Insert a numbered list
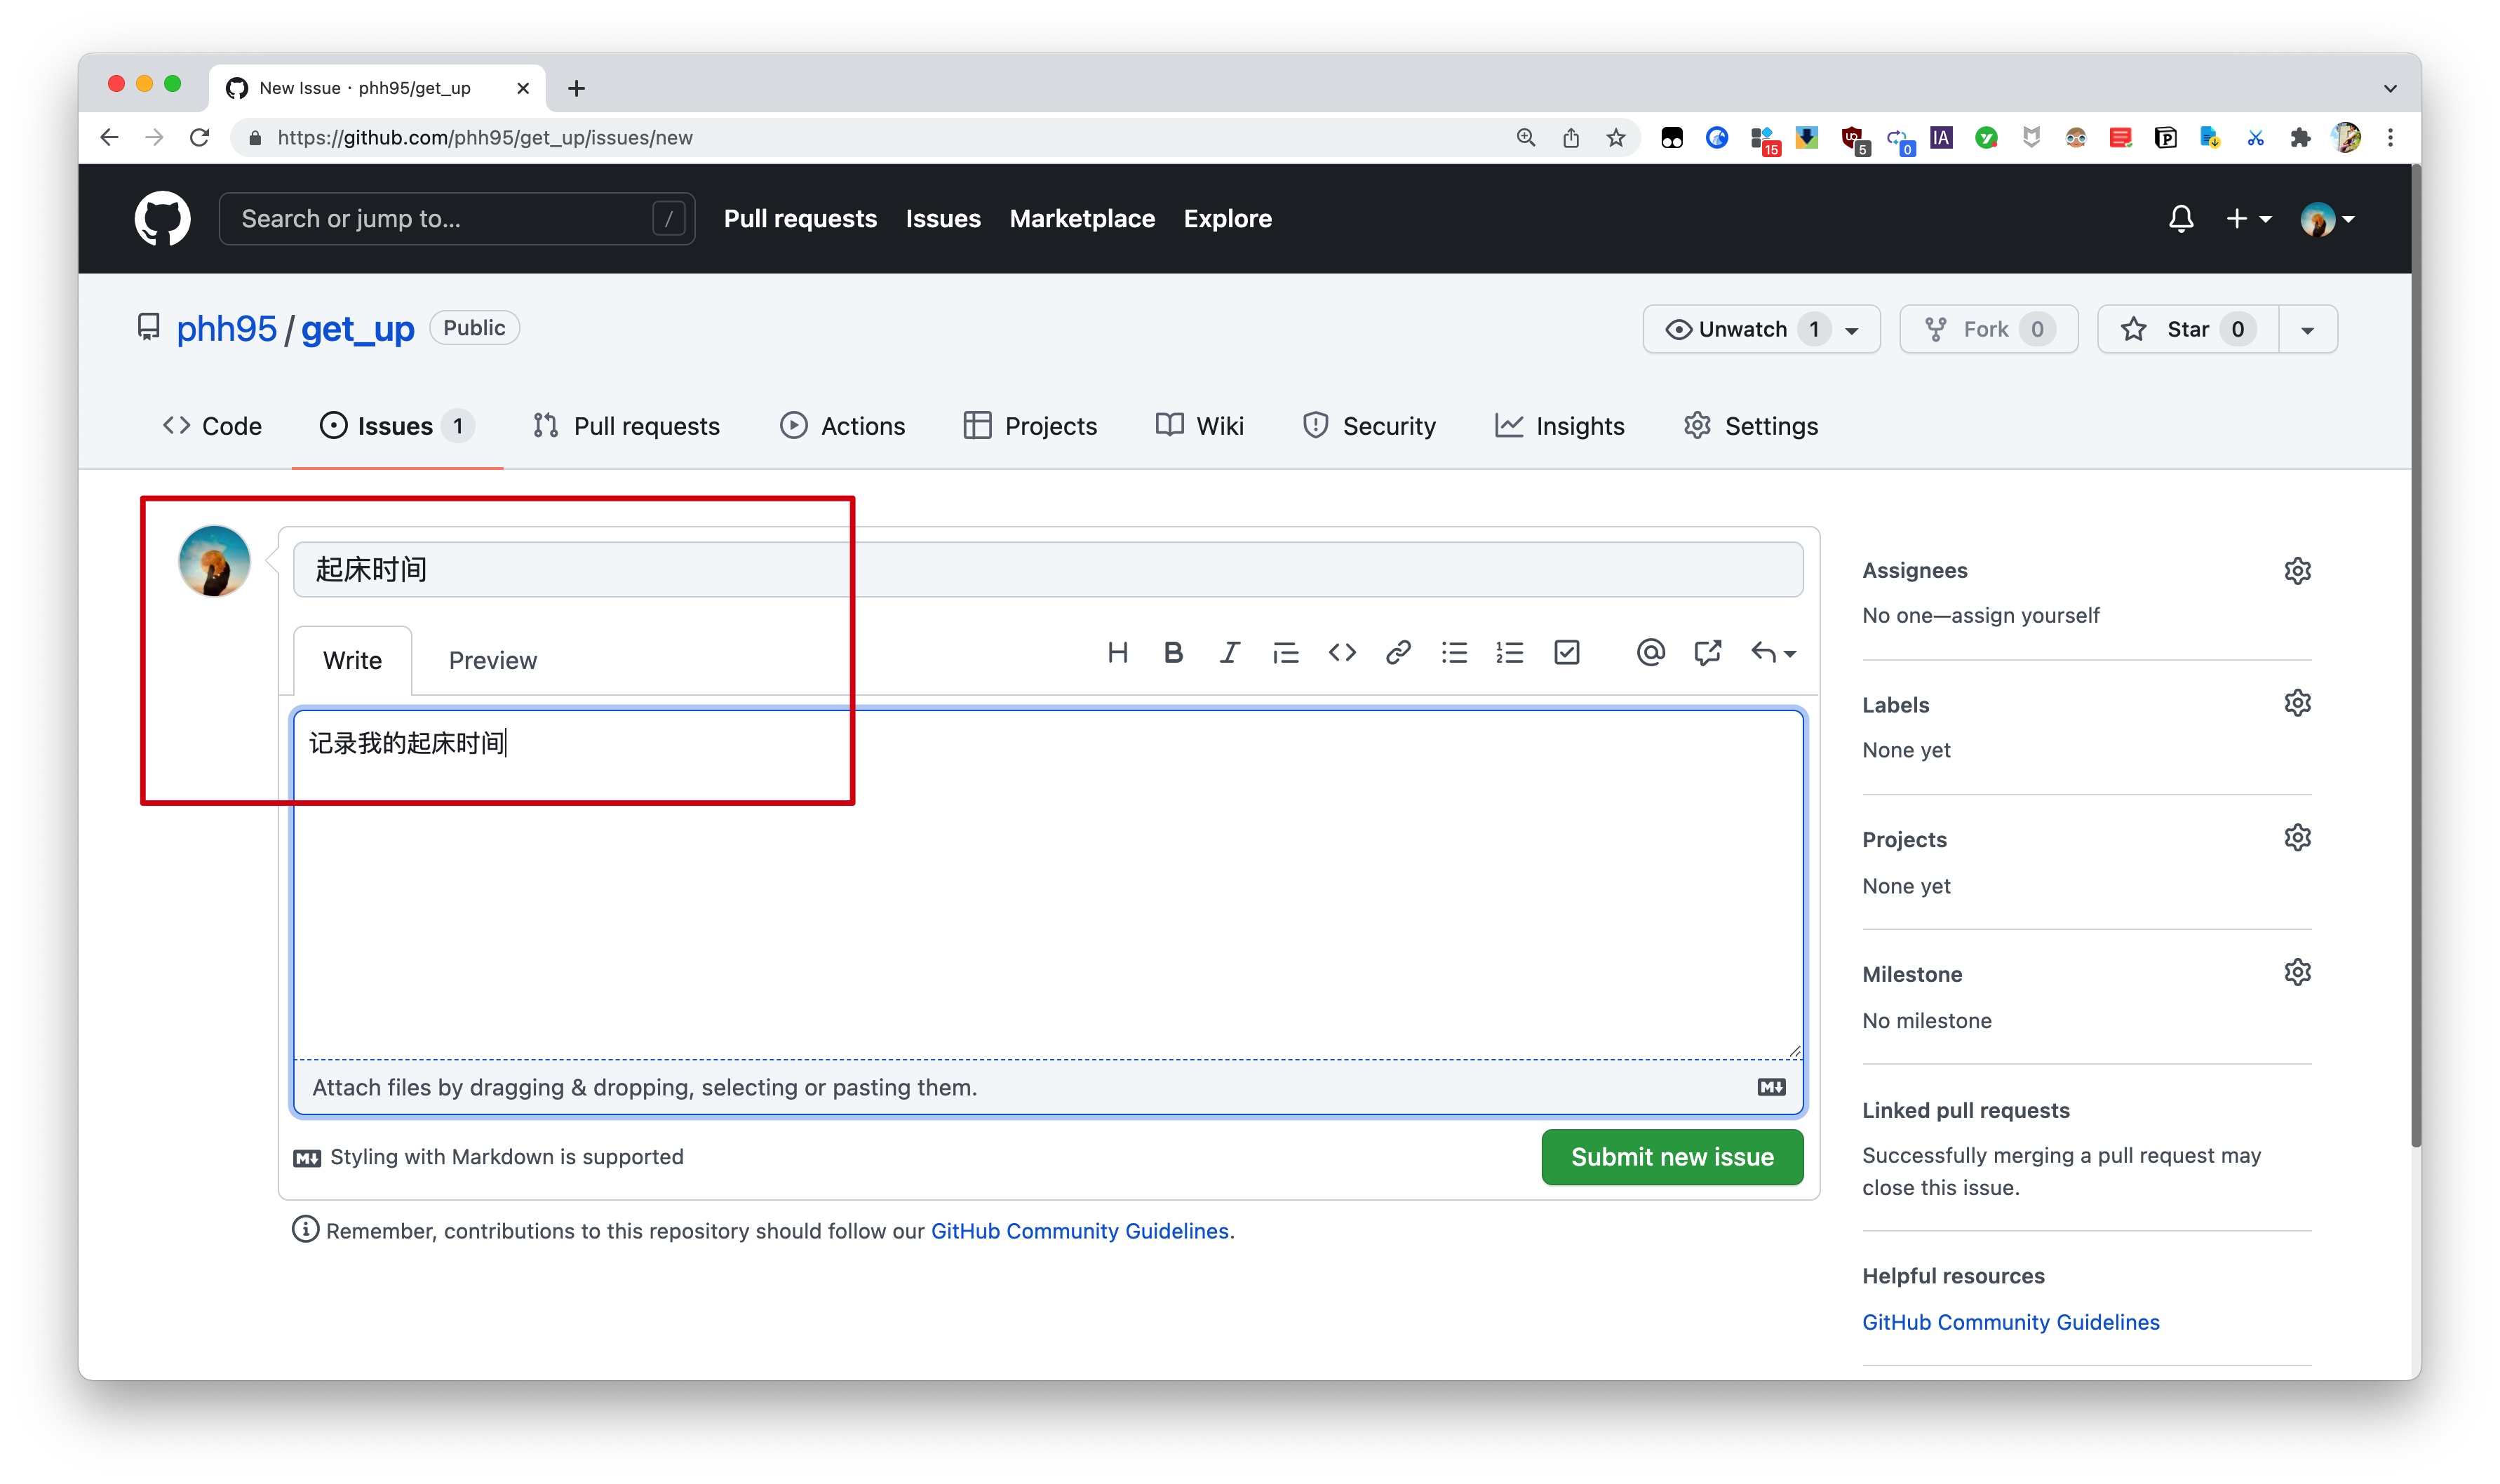The width and height of the screenshot is (2500, 1484). tap(1509, 653)
